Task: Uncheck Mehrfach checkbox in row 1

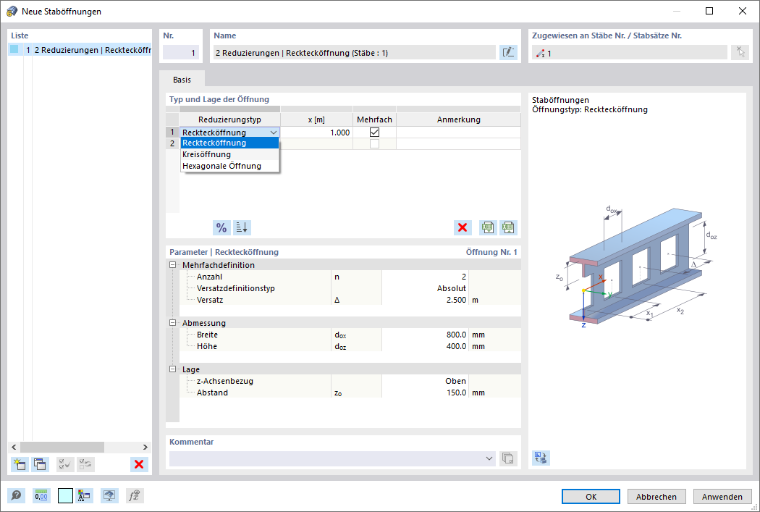Action: point(374,132)
